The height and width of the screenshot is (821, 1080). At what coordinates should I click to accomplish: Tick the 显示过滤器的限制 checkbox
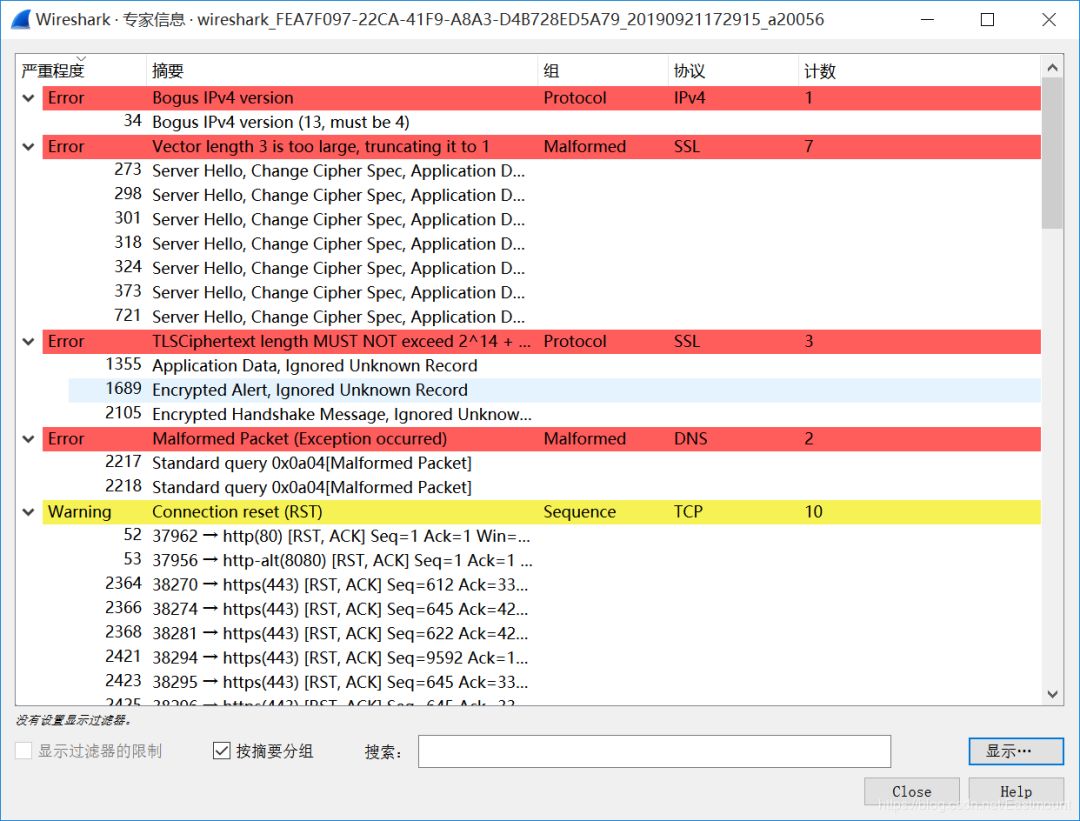coord(23,751)
